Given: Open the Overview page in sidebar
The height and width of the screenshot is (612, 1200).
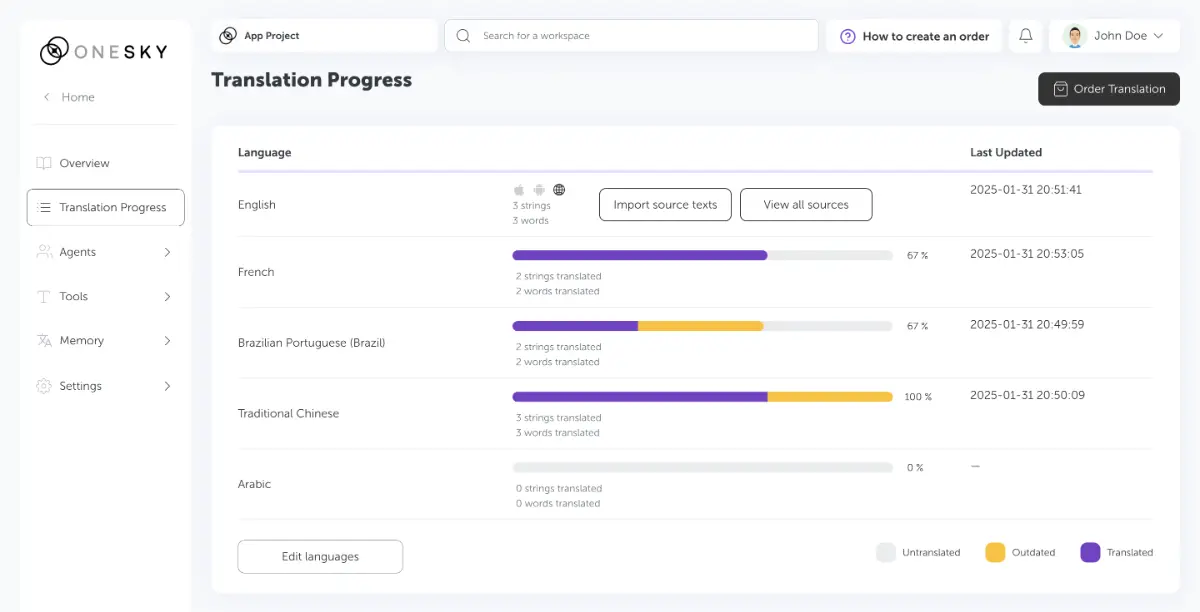Looking at the screenshot, I should pos(84,163).
